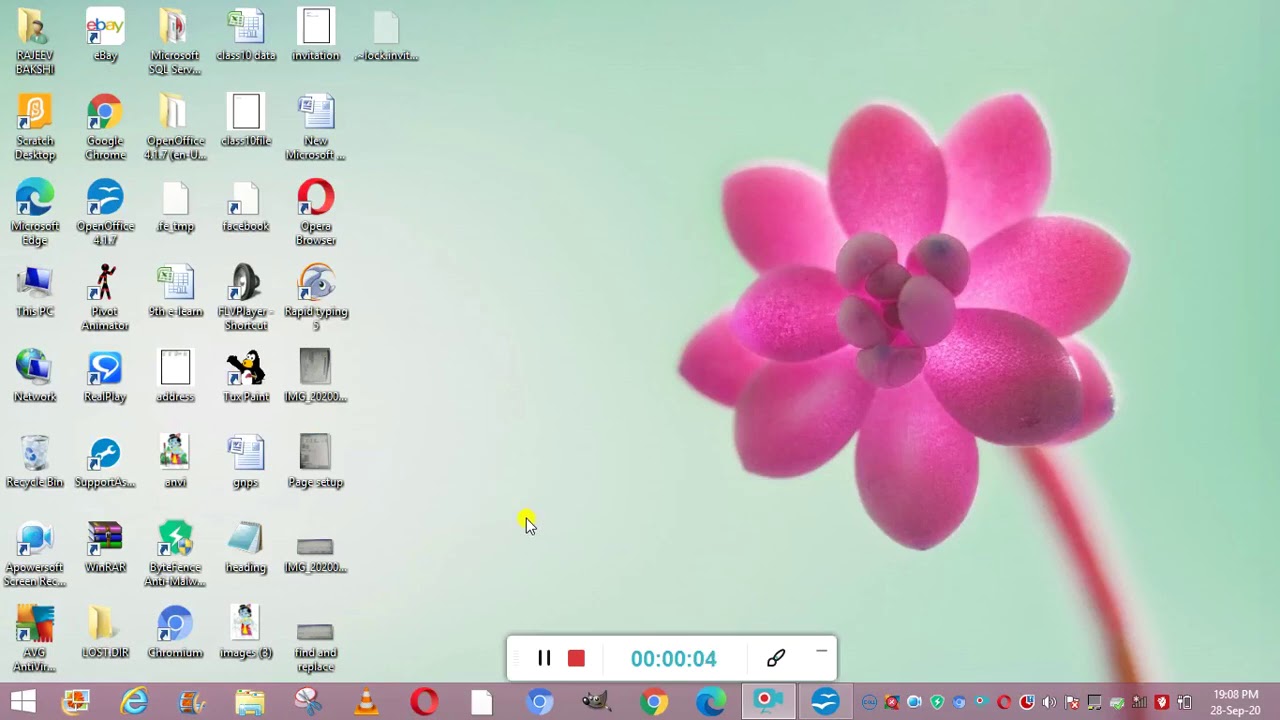Select the Microsoft Edge desktop shortcut
The image size is (1280, 720).
[35, 212]
